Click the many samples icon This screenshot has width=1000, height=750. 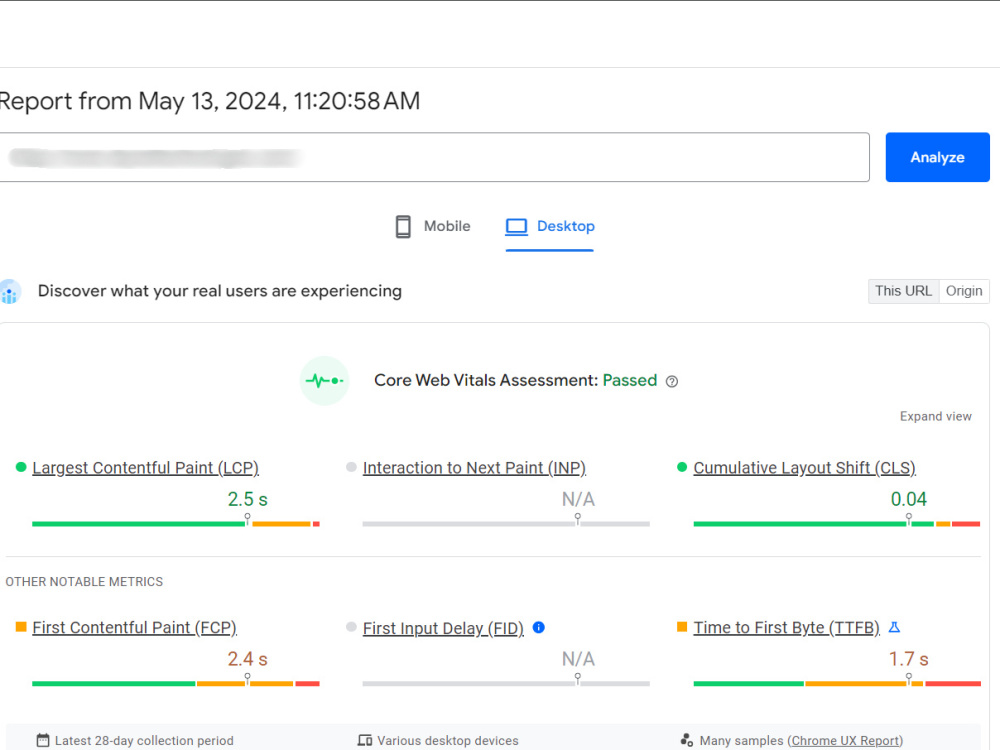[x=687, y=740]
